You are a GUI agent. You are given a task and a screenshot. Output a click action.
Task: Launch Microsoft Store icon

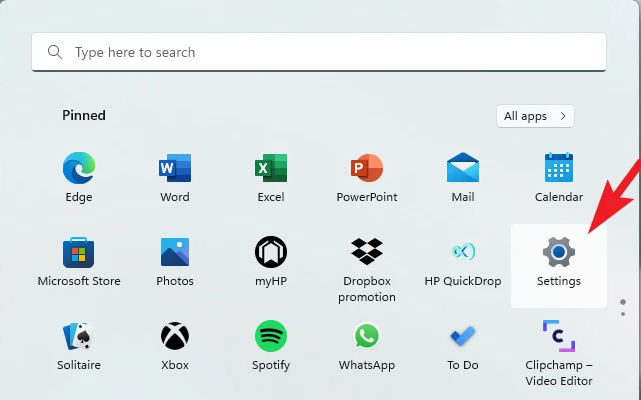tap(79, 252)
